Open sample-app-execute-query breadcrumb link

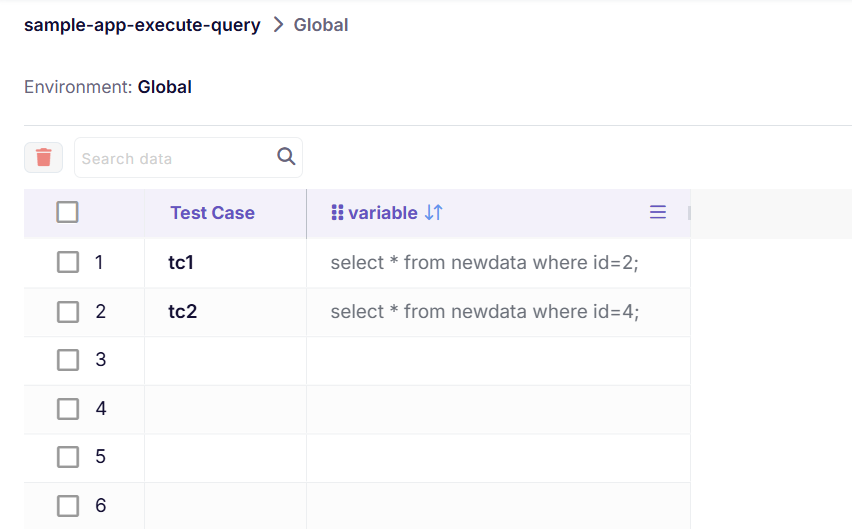(x=142, y=25)
